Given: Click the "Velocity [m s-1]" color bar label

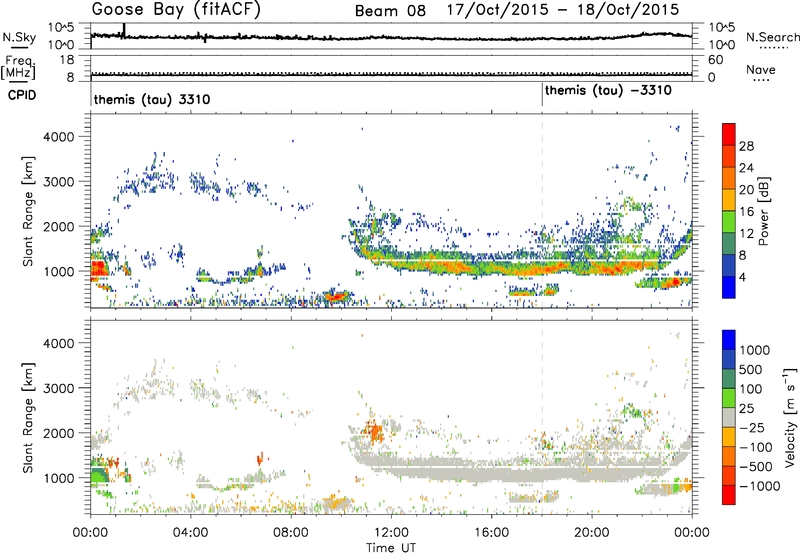Looking at the screenshot, I should [790, 417].
